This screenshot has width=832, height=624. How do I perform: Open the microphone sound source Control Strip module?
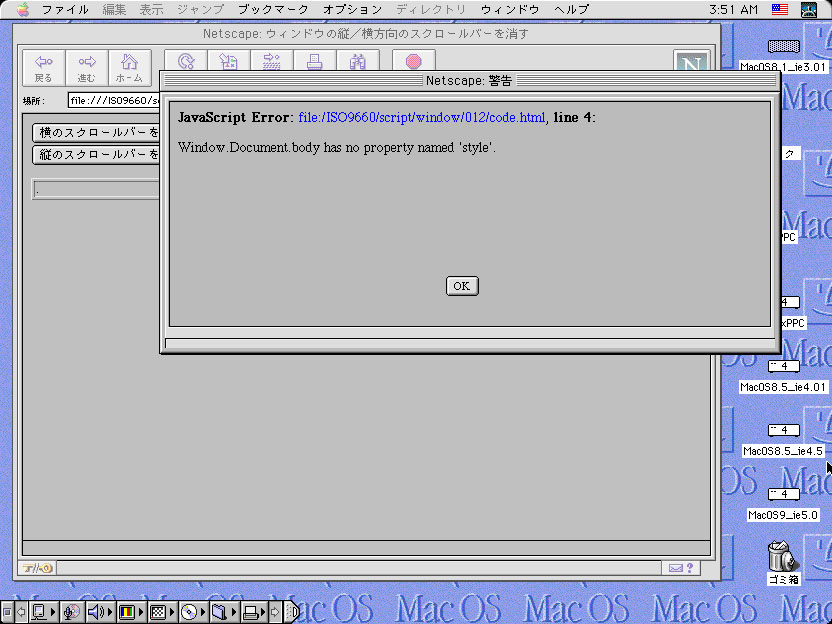(71, 612)
